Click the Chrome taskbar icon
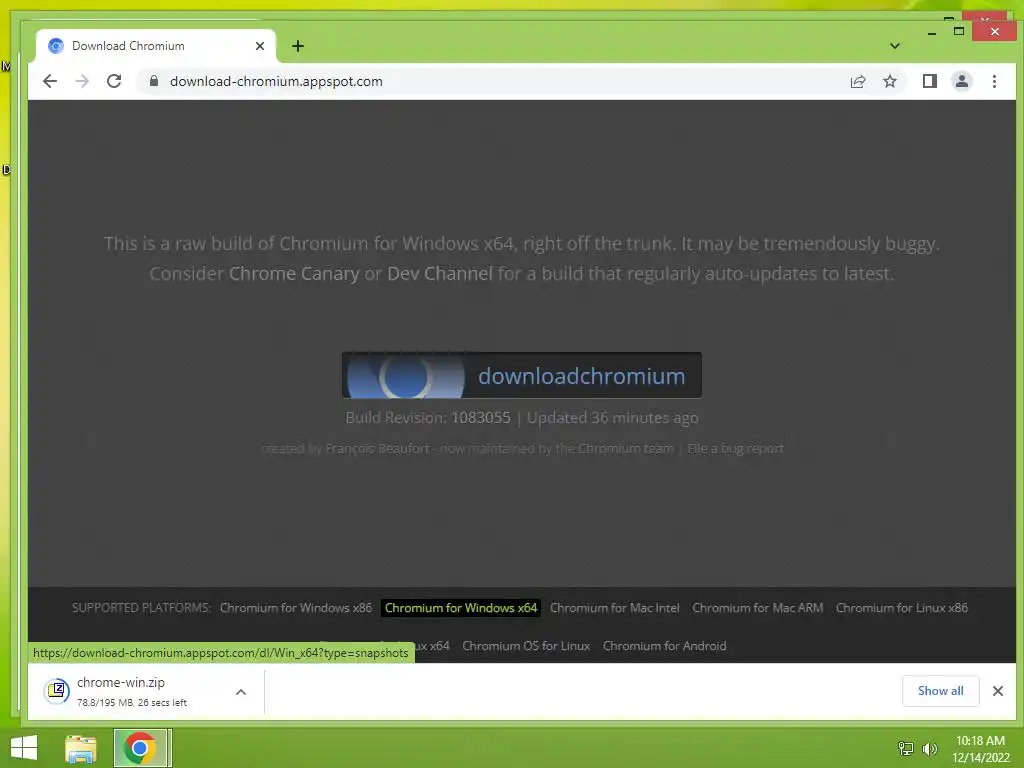Screen dimensions: 1024x768 (140, 748)
